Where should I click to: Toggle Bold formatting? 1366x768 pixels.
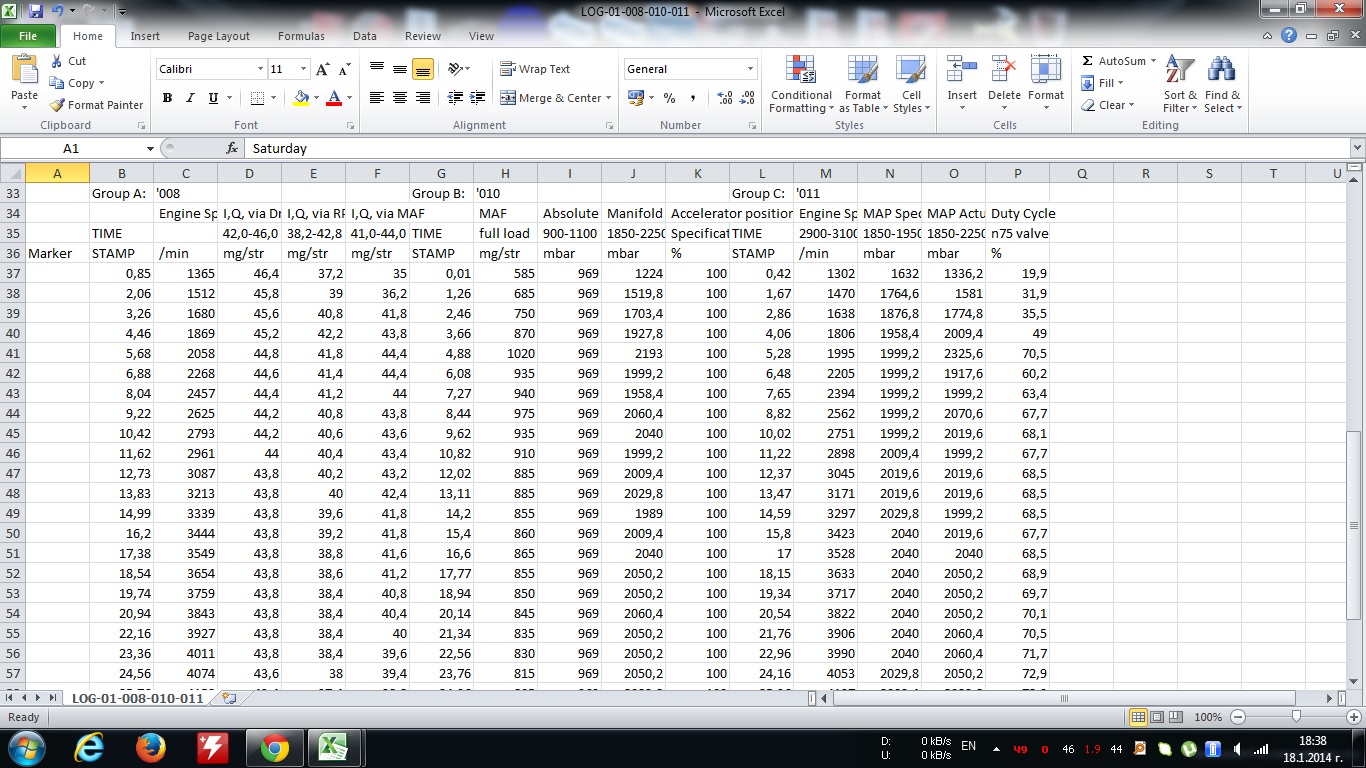tap(167, 98)
